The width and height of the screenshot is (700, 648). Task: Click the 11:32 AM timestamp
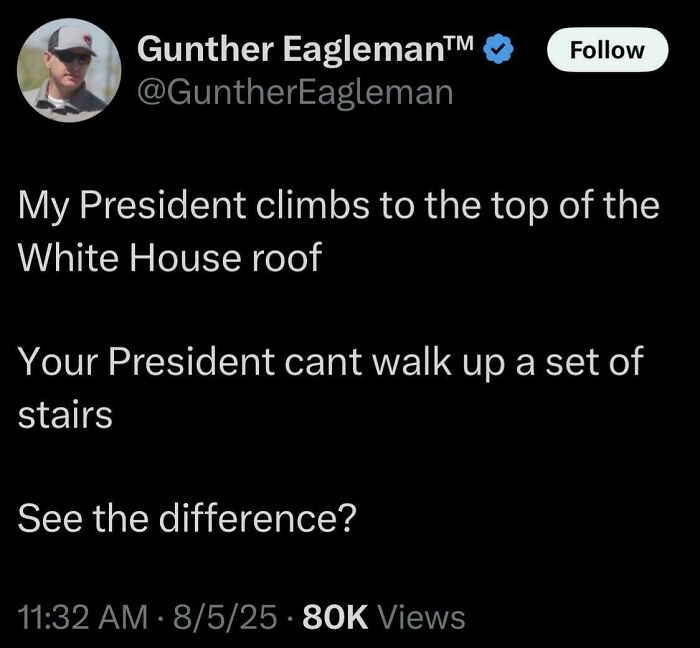point(82,616)
